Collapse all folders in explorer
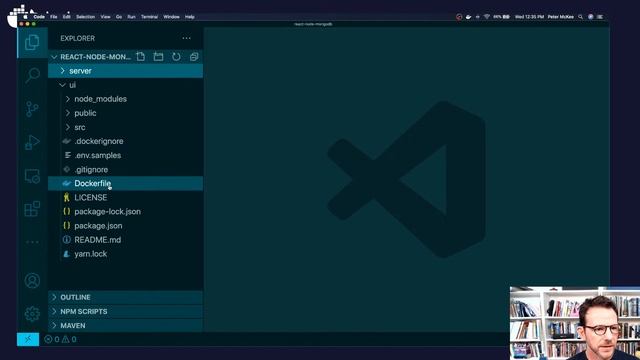 click(194, 57)
